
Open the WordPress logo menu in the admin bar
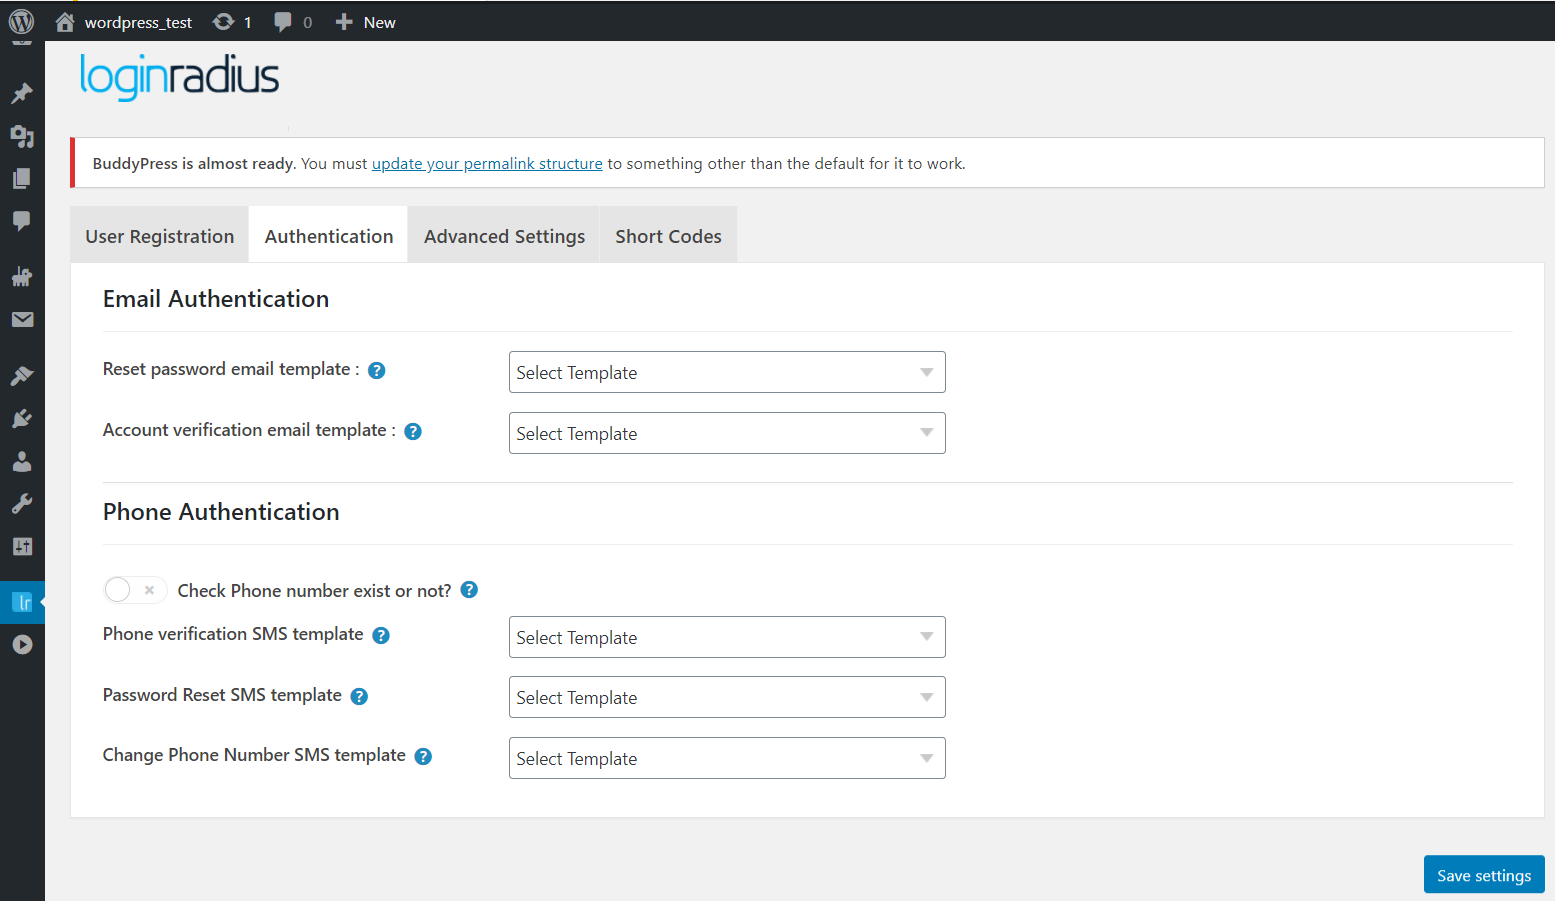(x=21, y=21)
